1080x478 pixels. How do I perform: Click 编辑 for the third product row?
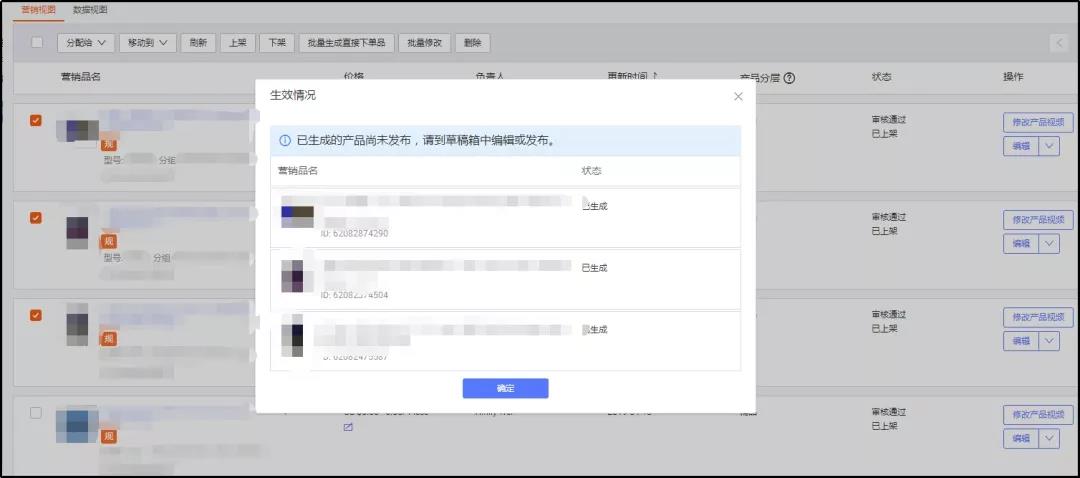(x=1021, y=340)
